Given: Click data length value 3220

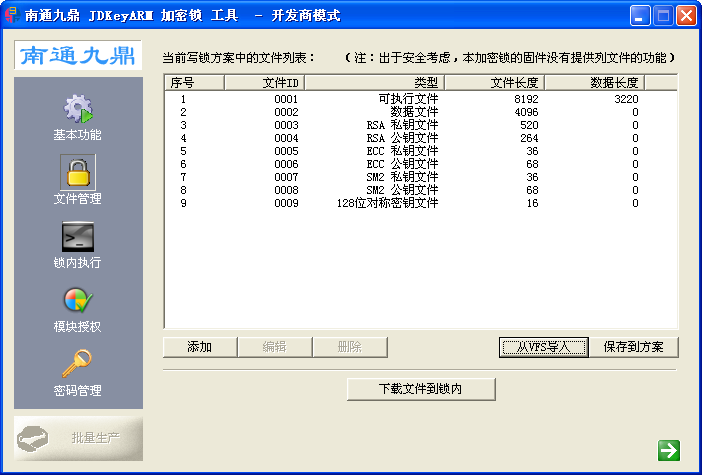Looking at the screenshot, I should (x=626, y=99).
